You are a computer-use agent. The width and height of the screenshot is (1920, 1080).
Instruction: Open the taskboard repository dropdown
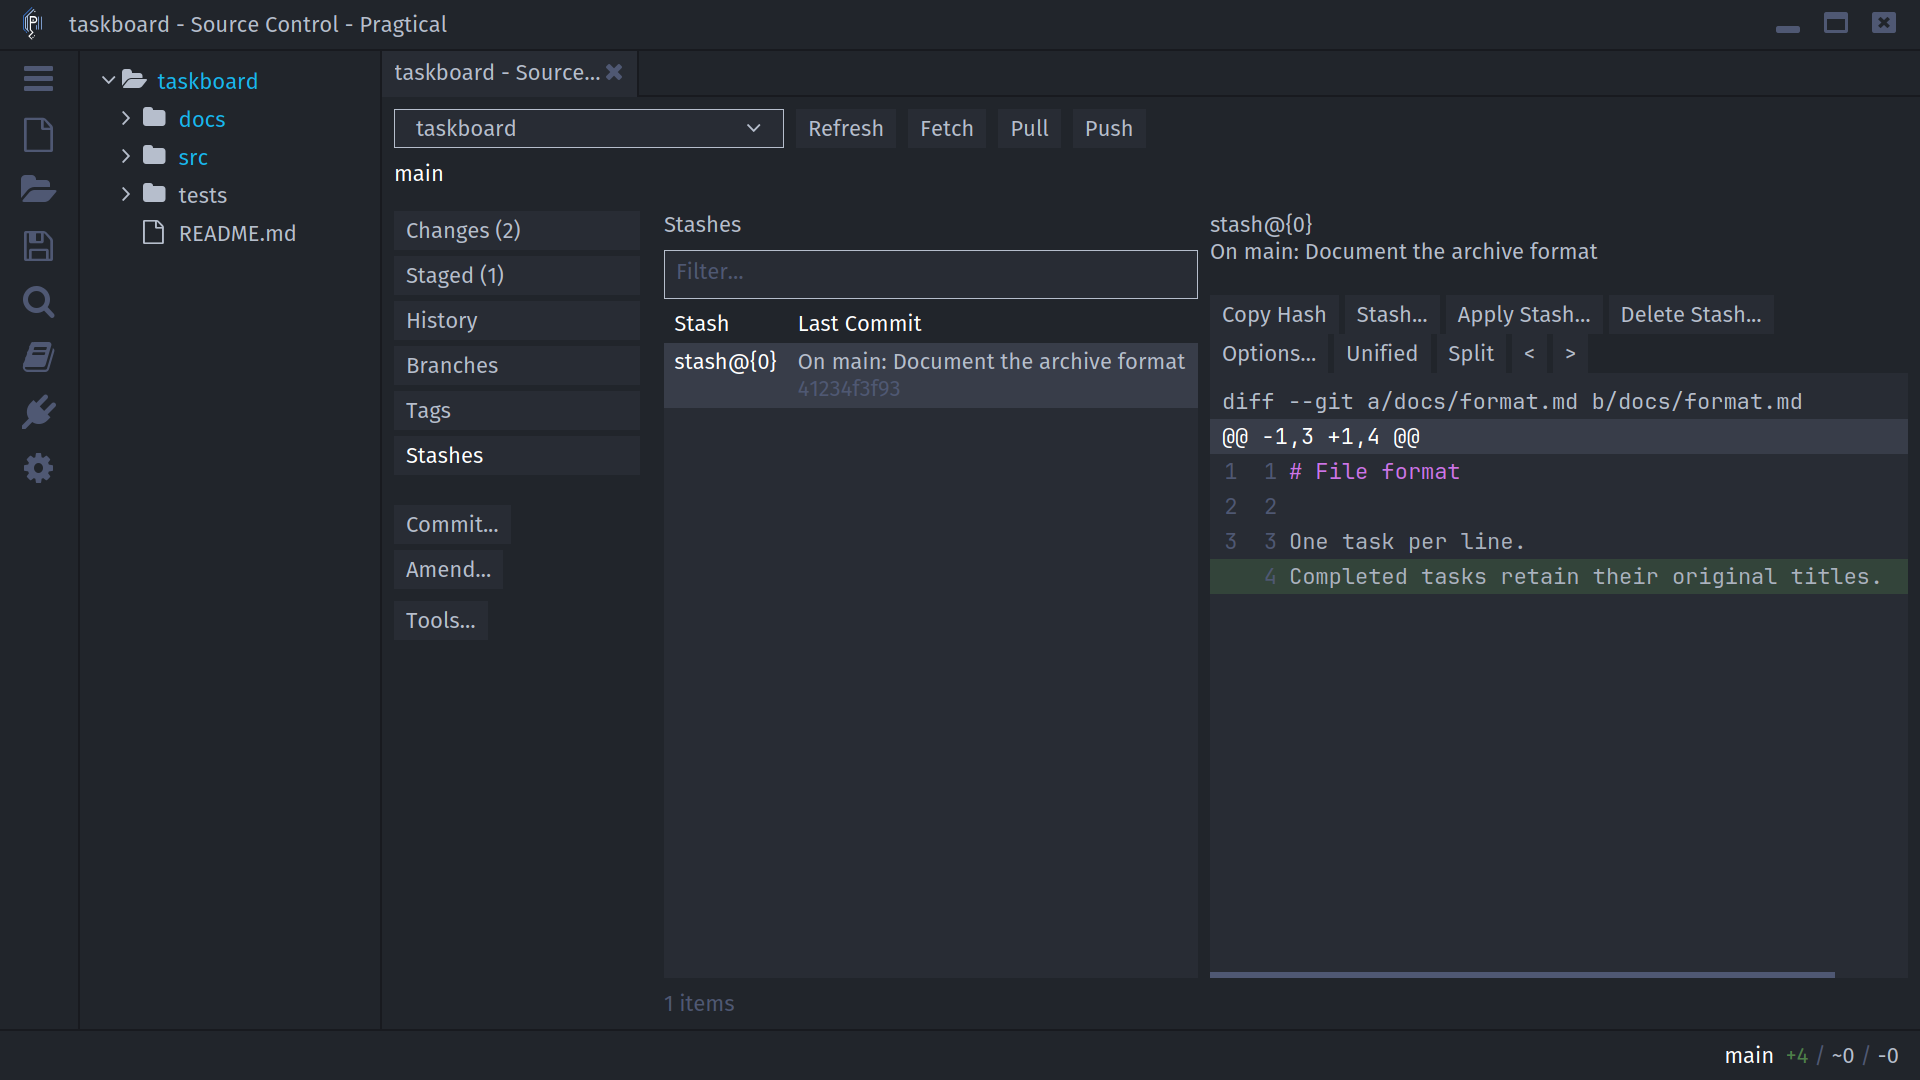(x=588, y=128)
